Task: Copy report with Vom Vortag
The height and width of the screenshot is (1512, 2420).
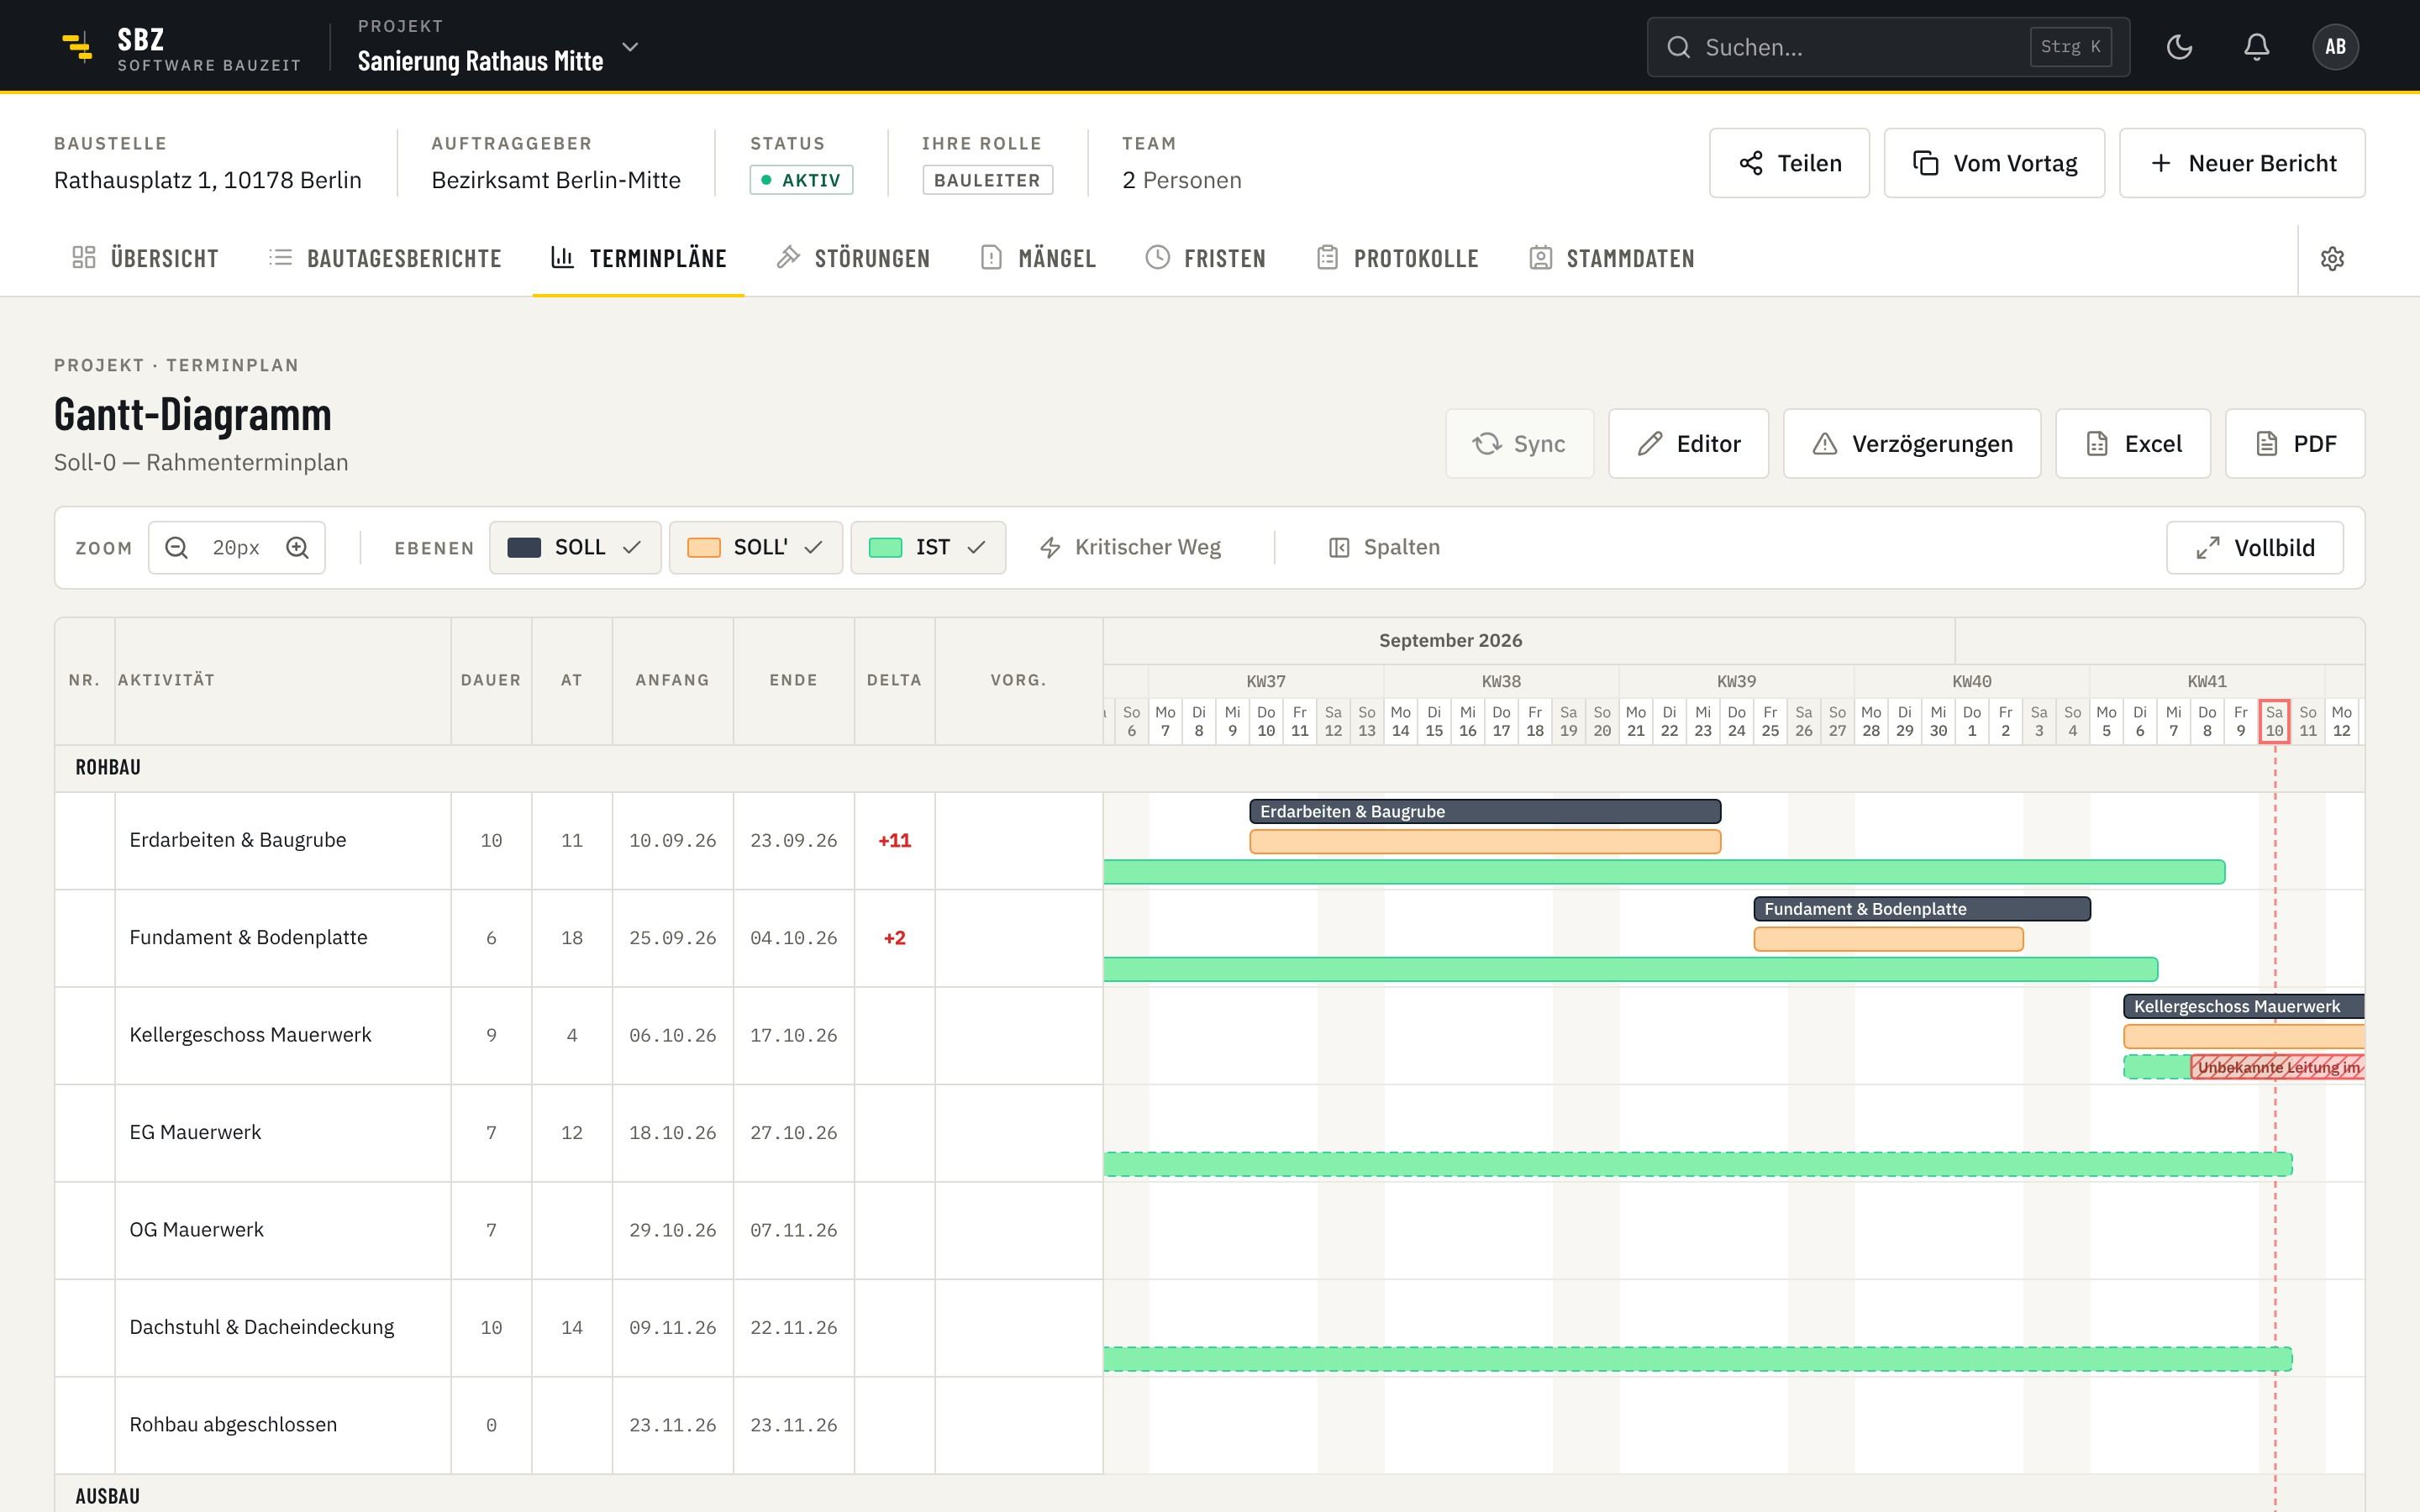Action: tap(1994, 163)
